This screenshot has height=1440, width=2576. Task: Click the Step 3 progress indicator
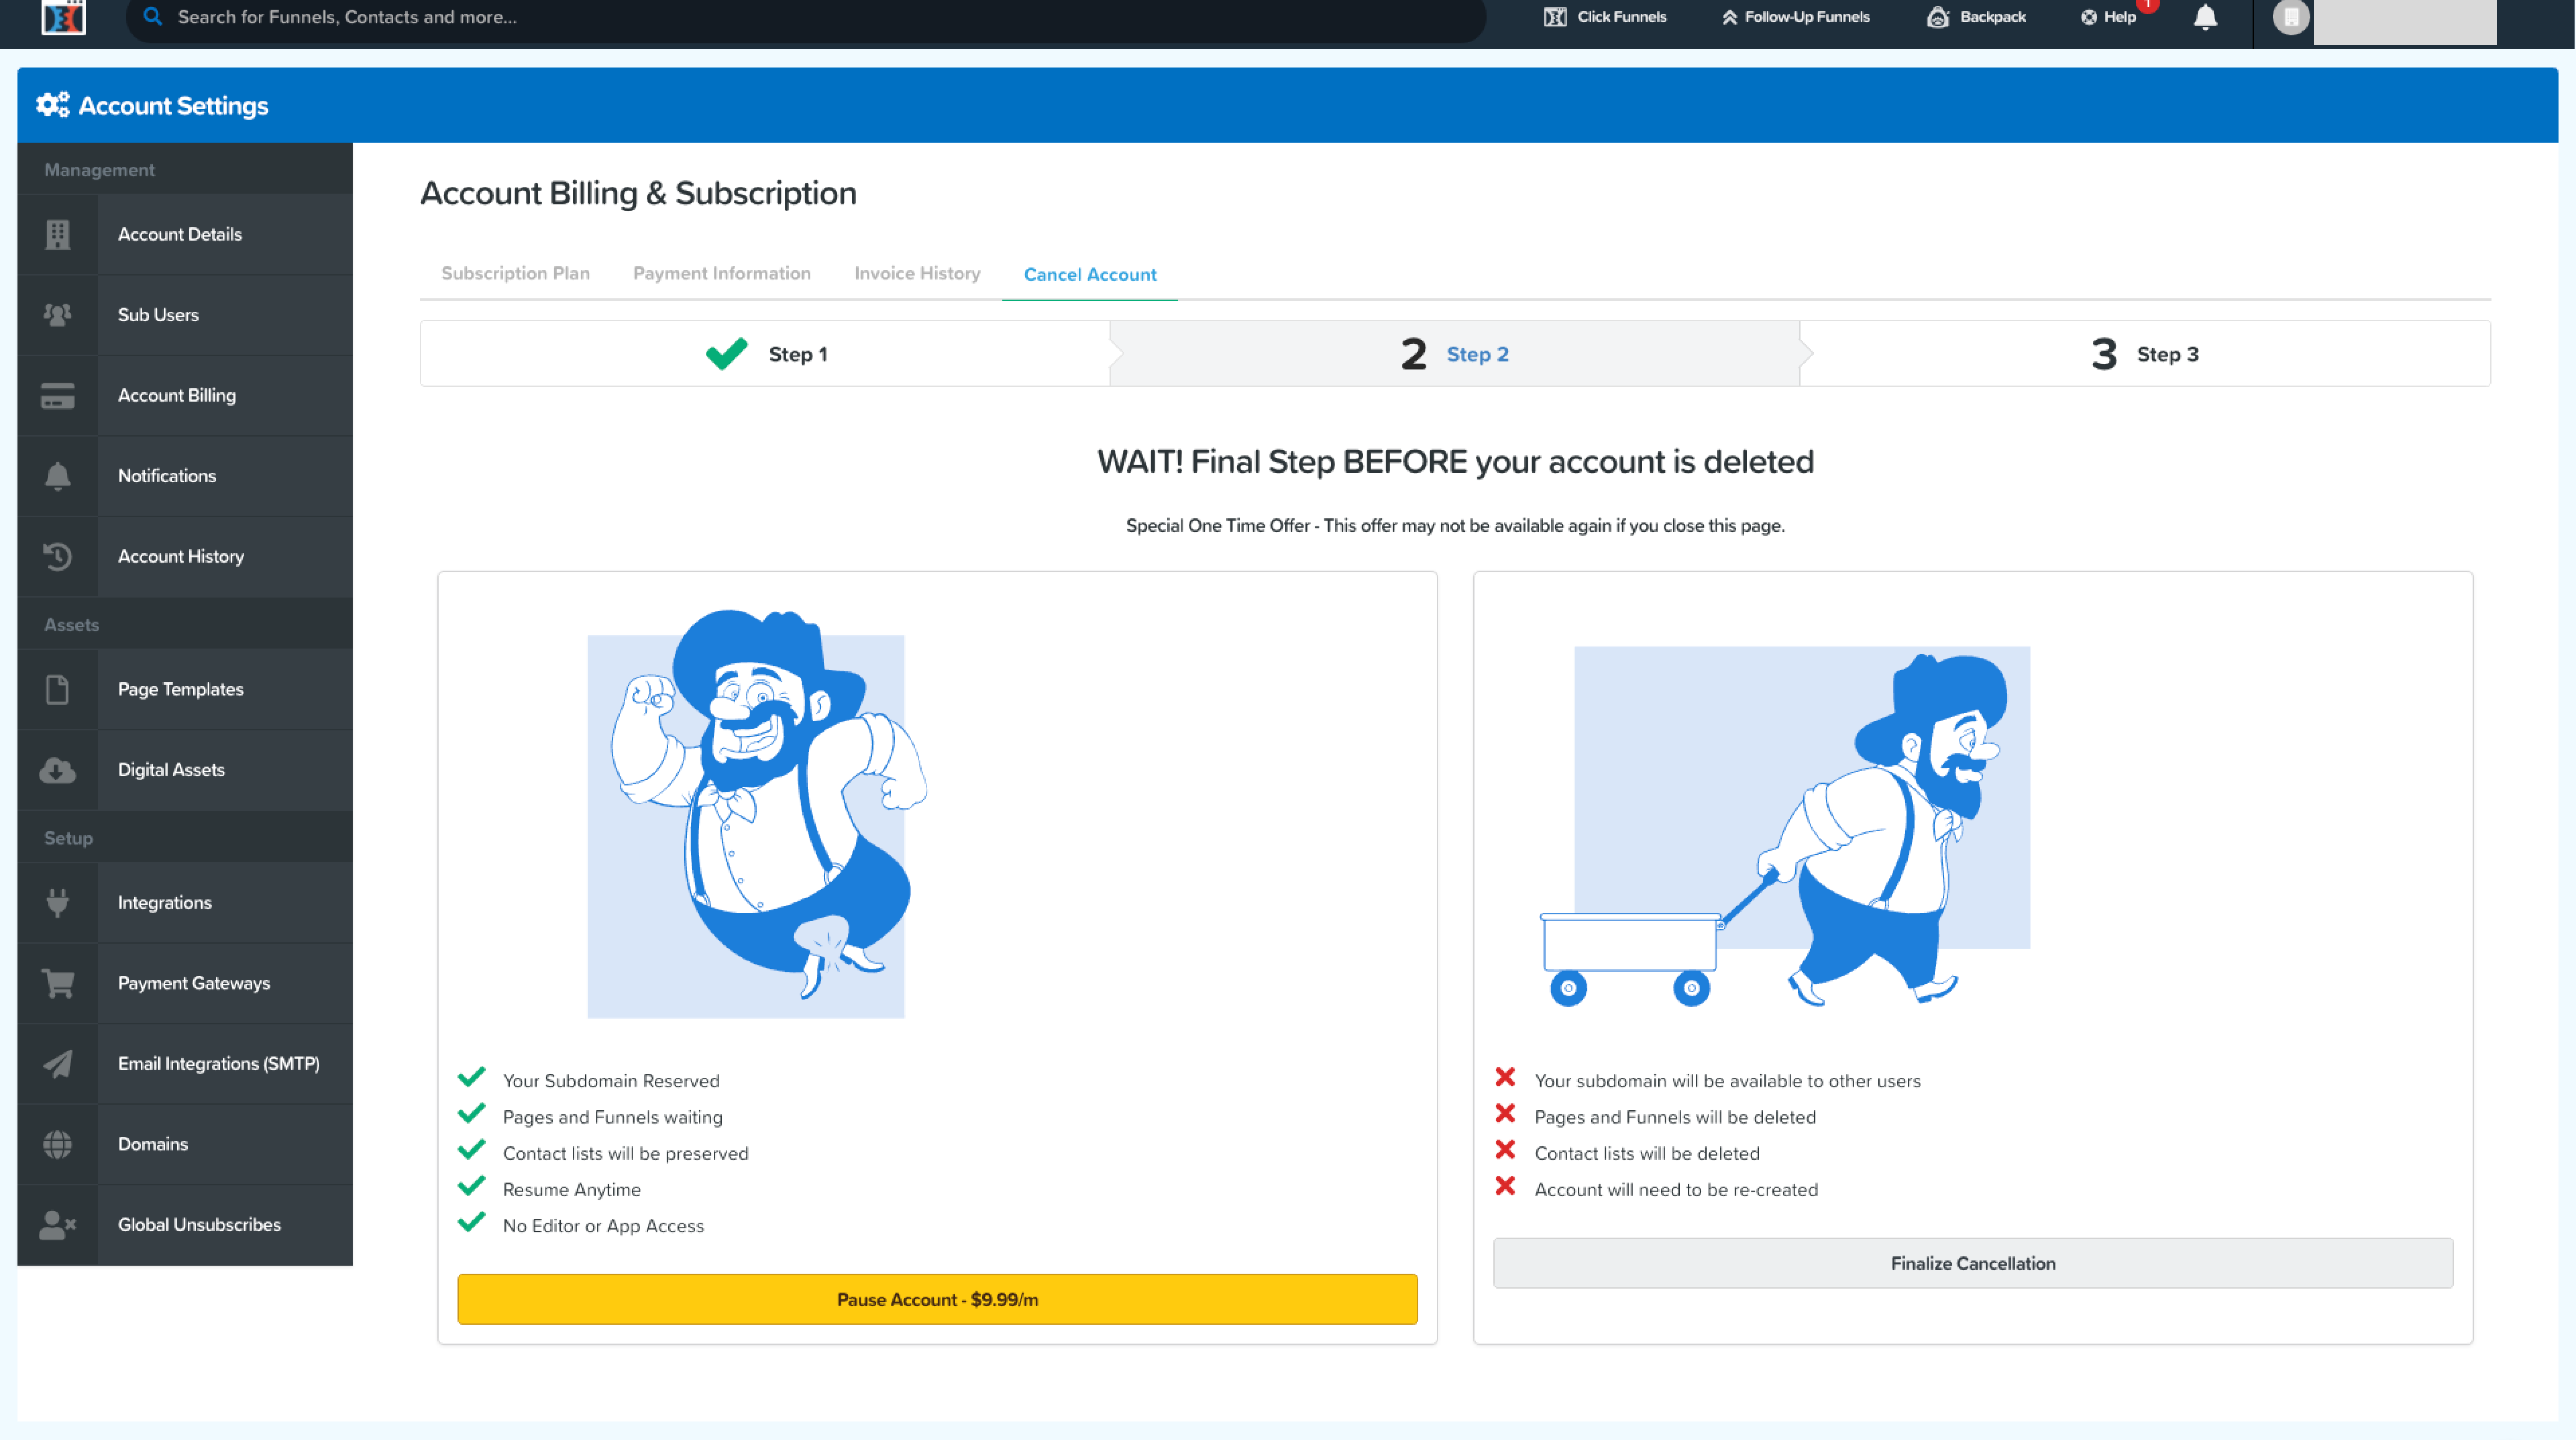coord(2144,354)
